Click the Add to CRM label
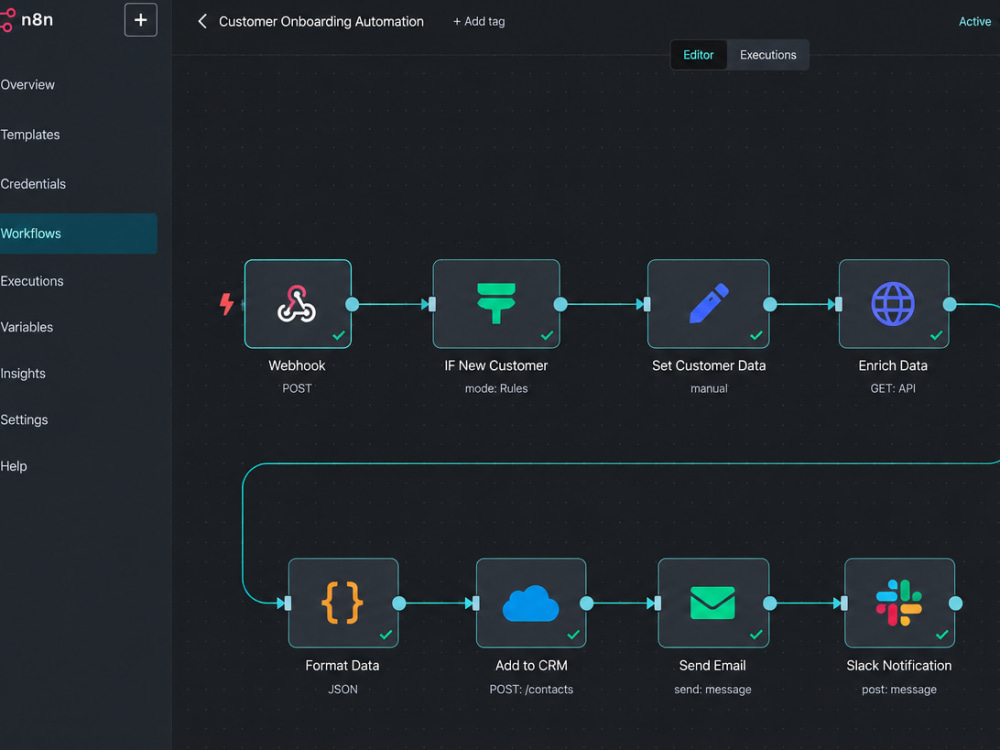The image size is (1000, 750). point(531,665)
